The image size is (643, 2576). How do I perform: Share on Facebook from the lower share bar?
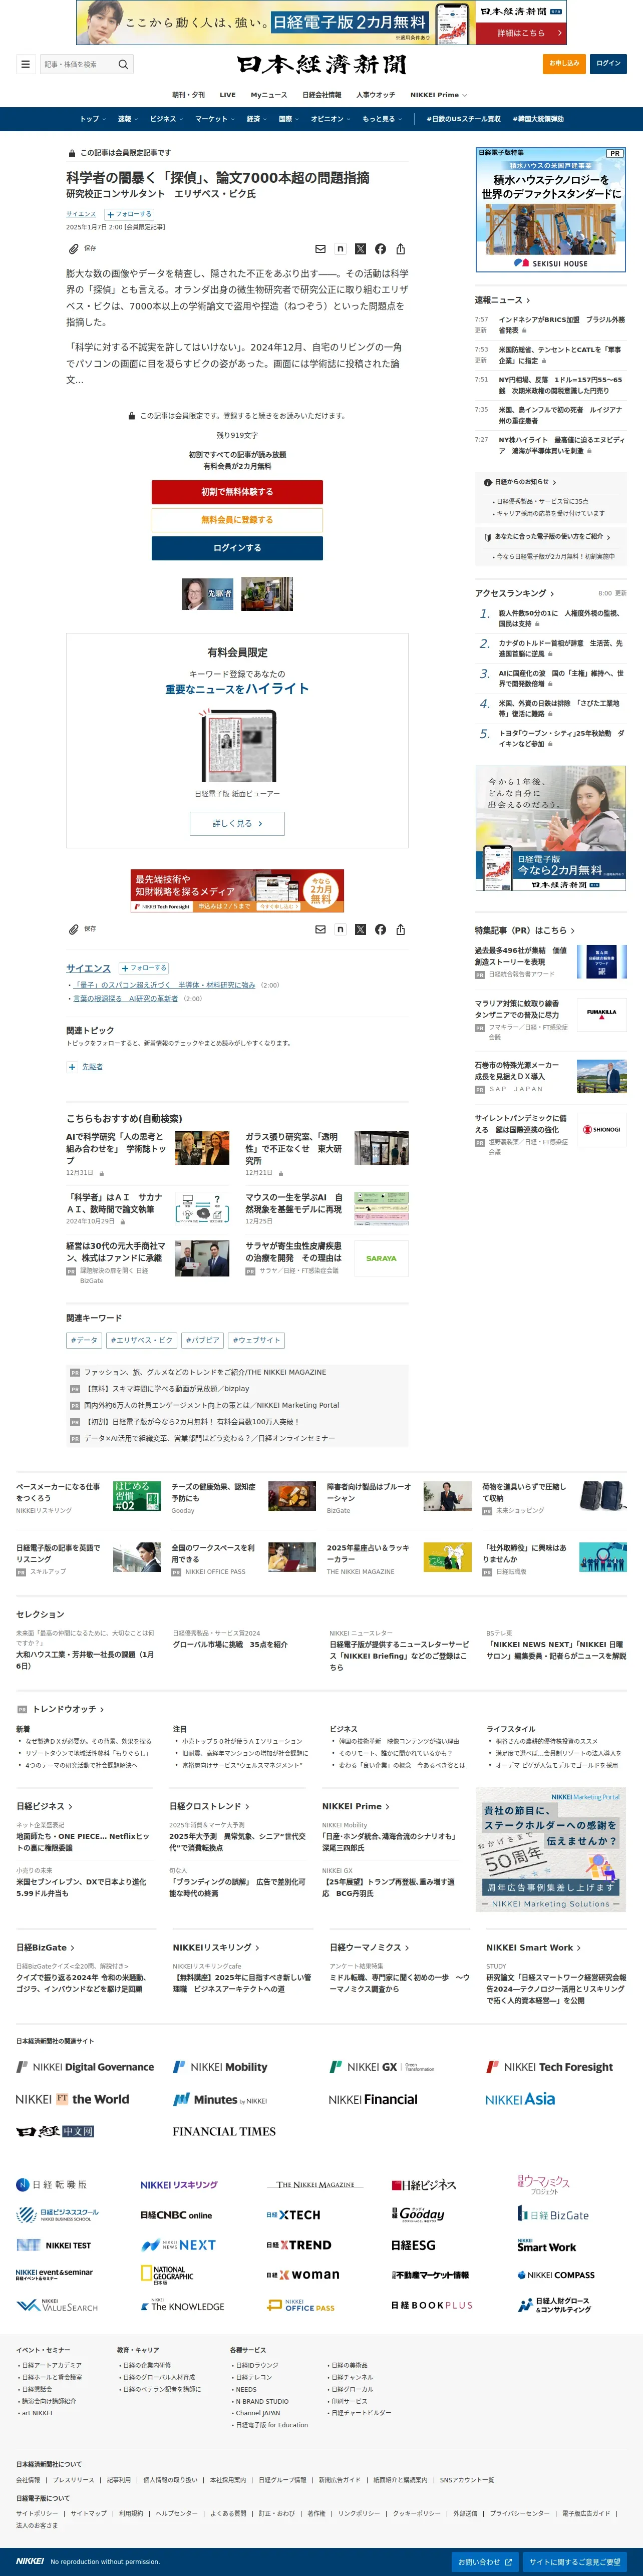[380, 929]
